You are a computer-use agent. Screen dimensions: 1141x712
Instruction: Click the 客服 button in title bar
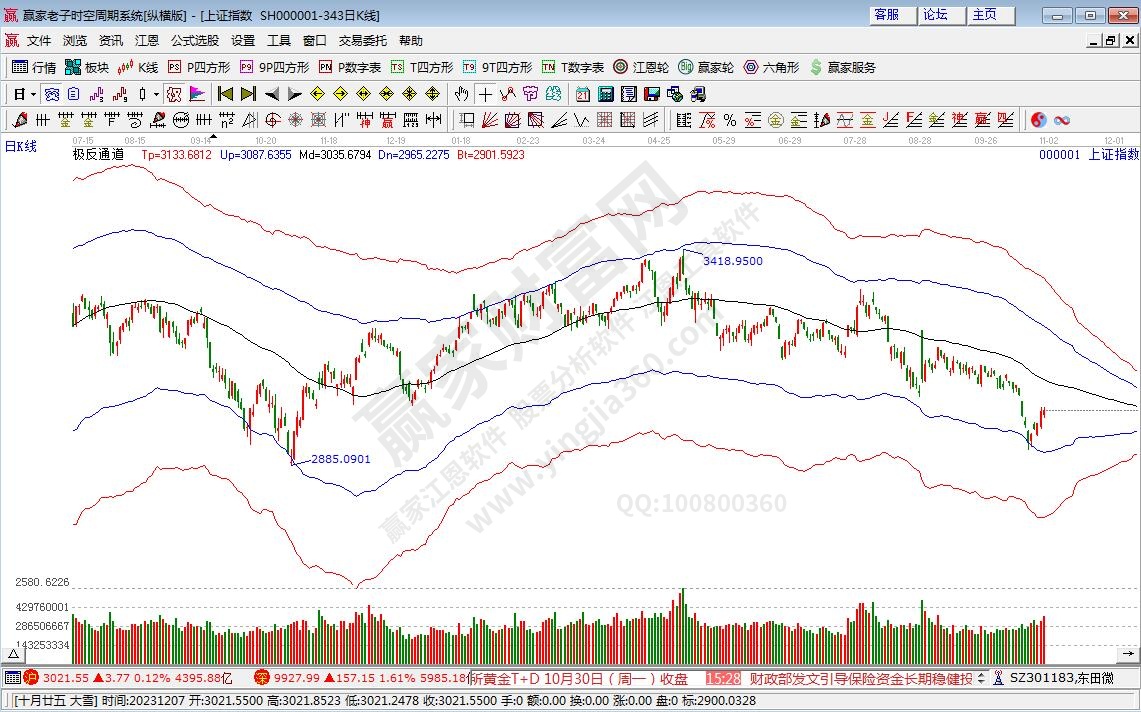[x=886, y=15]
